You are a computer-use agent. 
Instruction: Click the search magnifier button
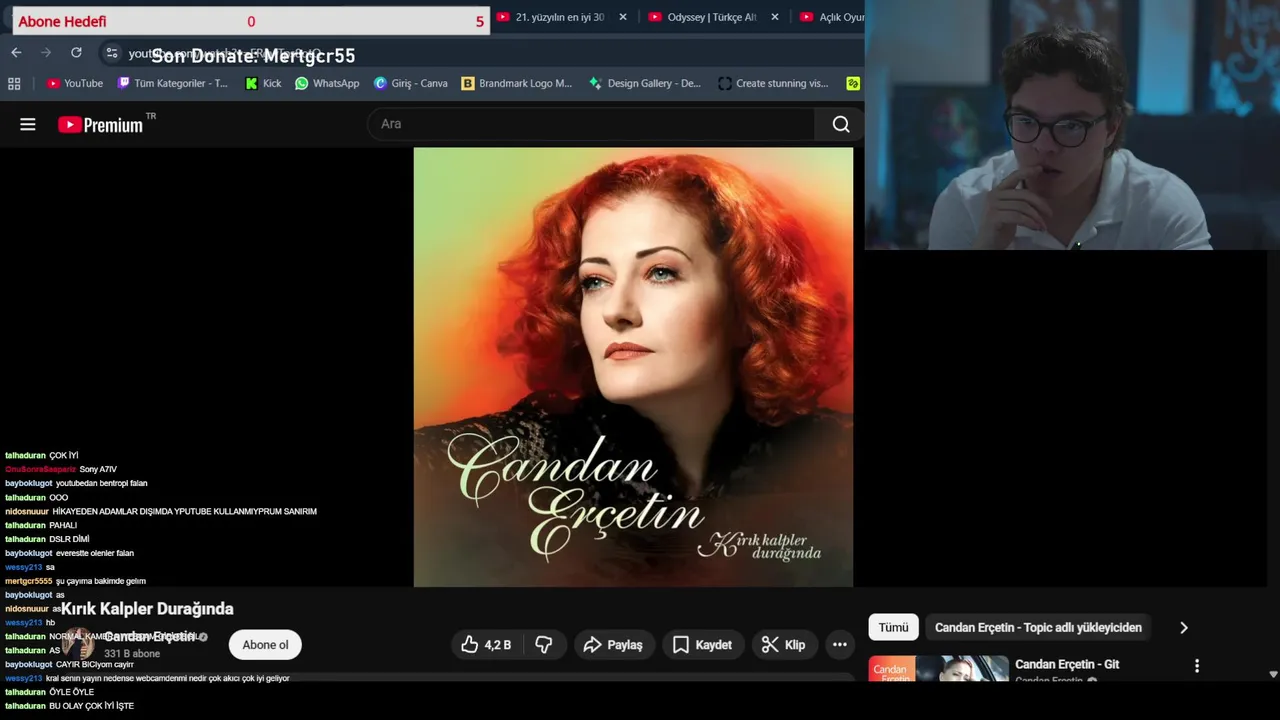pos(841,124)
